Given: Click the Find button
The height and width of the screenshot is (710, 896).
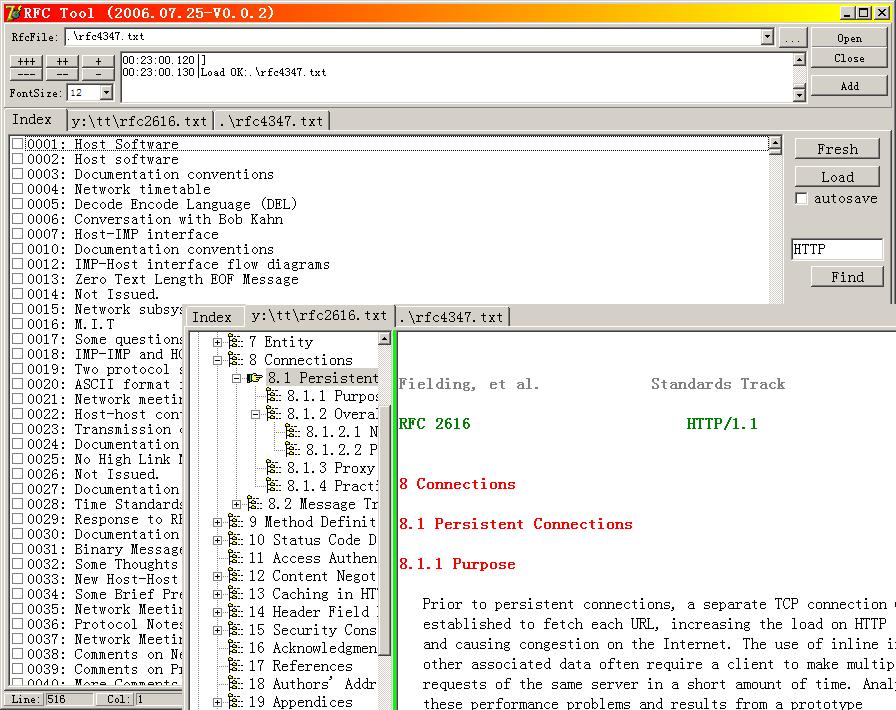Looking at the screenshot, I should pos(847,277).
